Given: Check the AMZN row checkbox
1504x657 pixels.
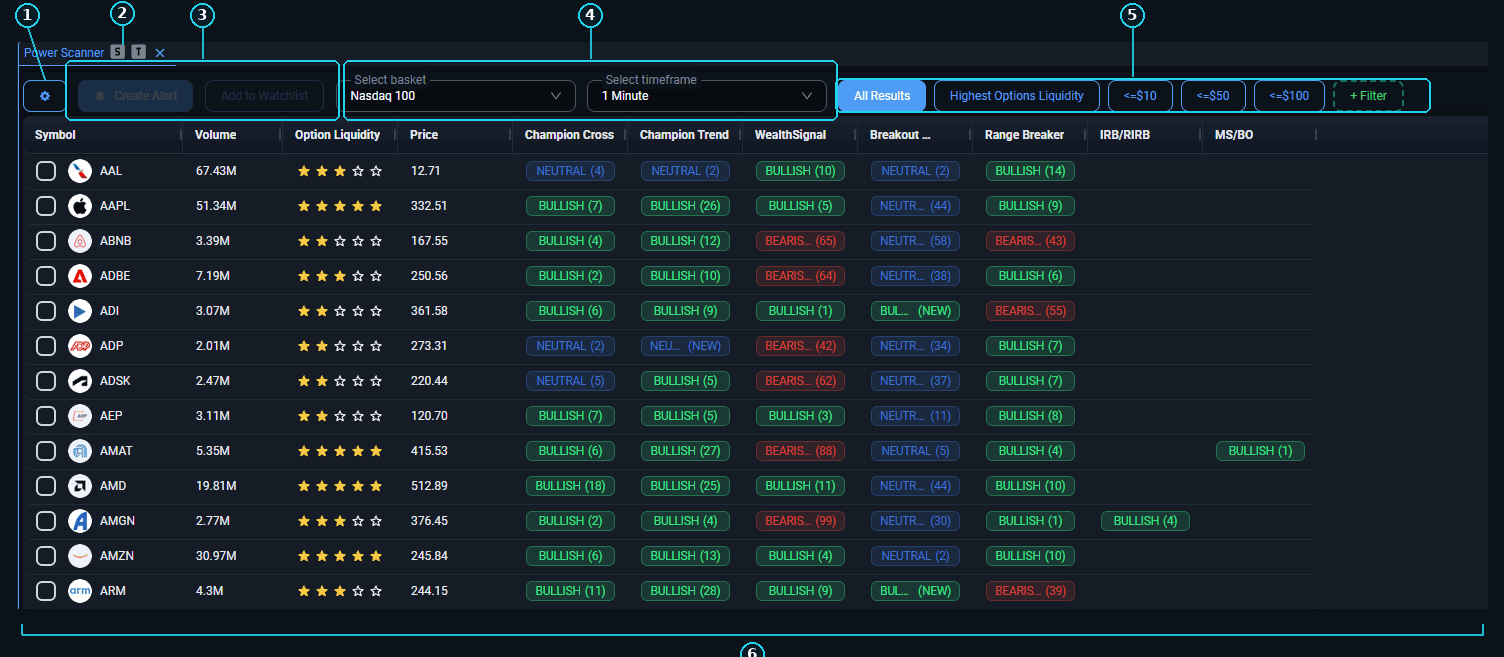Looking at the screenshot, I should (x=46, y=556).
